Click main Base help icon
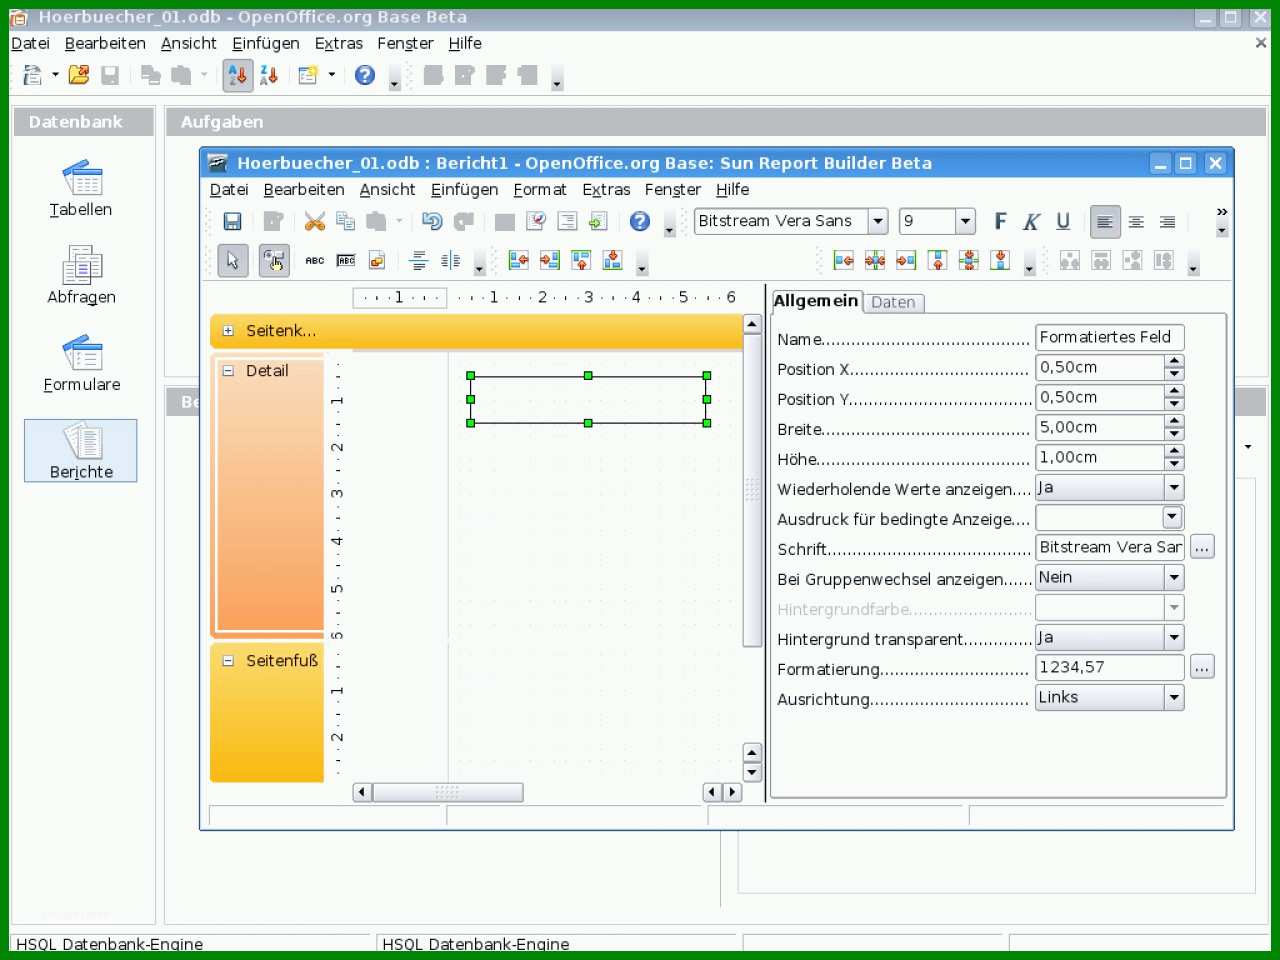1280x960 pixels. coord(365,75)
